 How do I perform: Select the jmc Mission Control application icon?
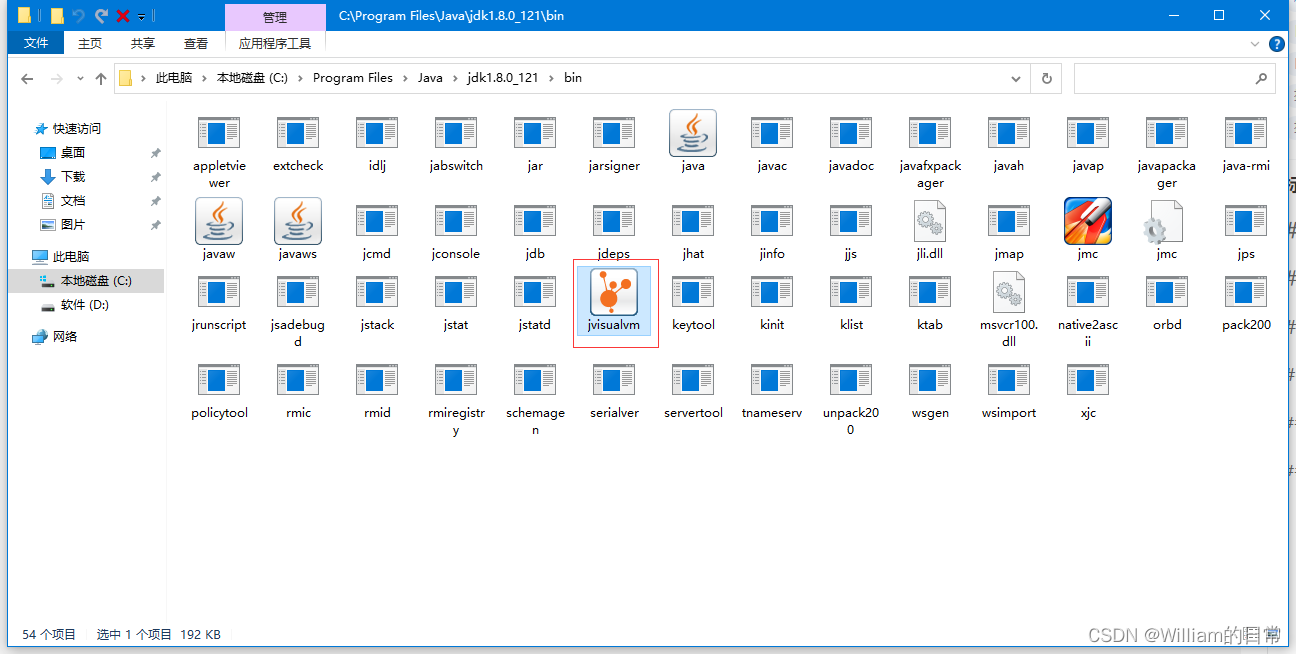1088,221
